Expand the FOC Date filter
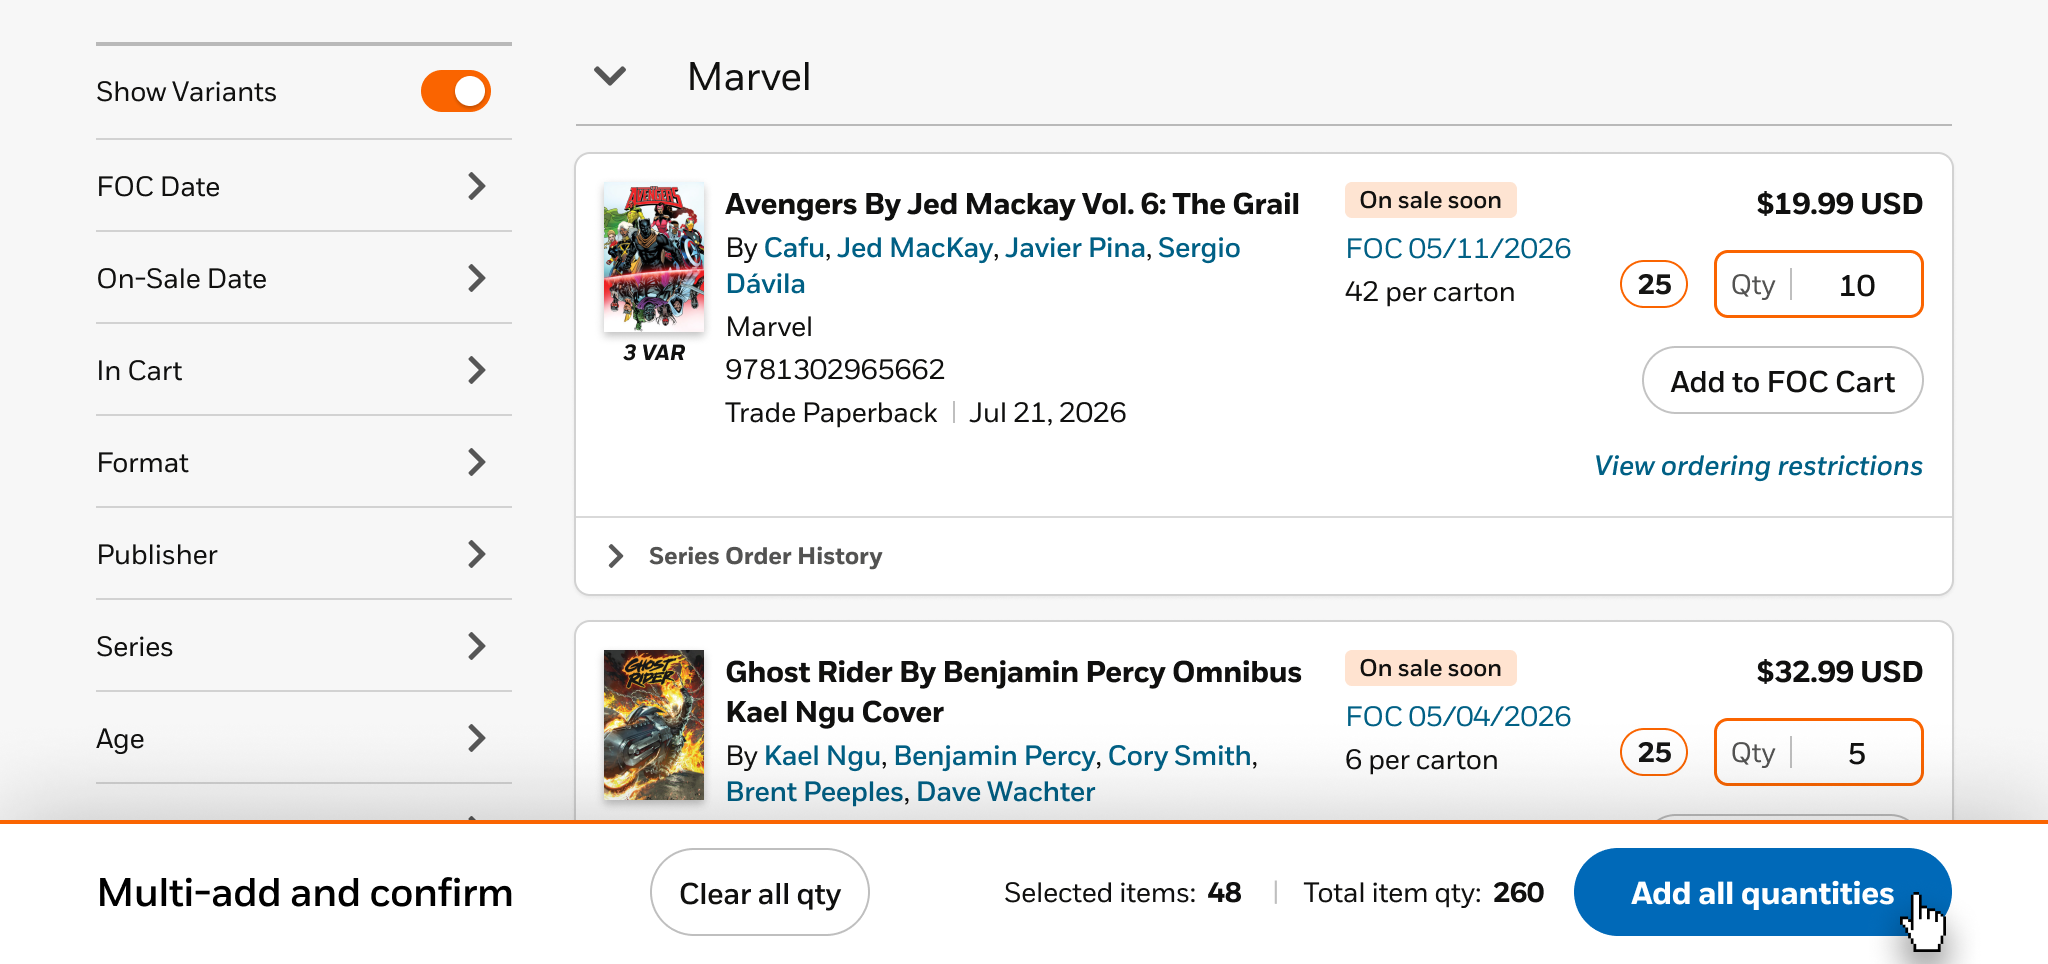The image size is (2048, 964). [x=477, y=186]
